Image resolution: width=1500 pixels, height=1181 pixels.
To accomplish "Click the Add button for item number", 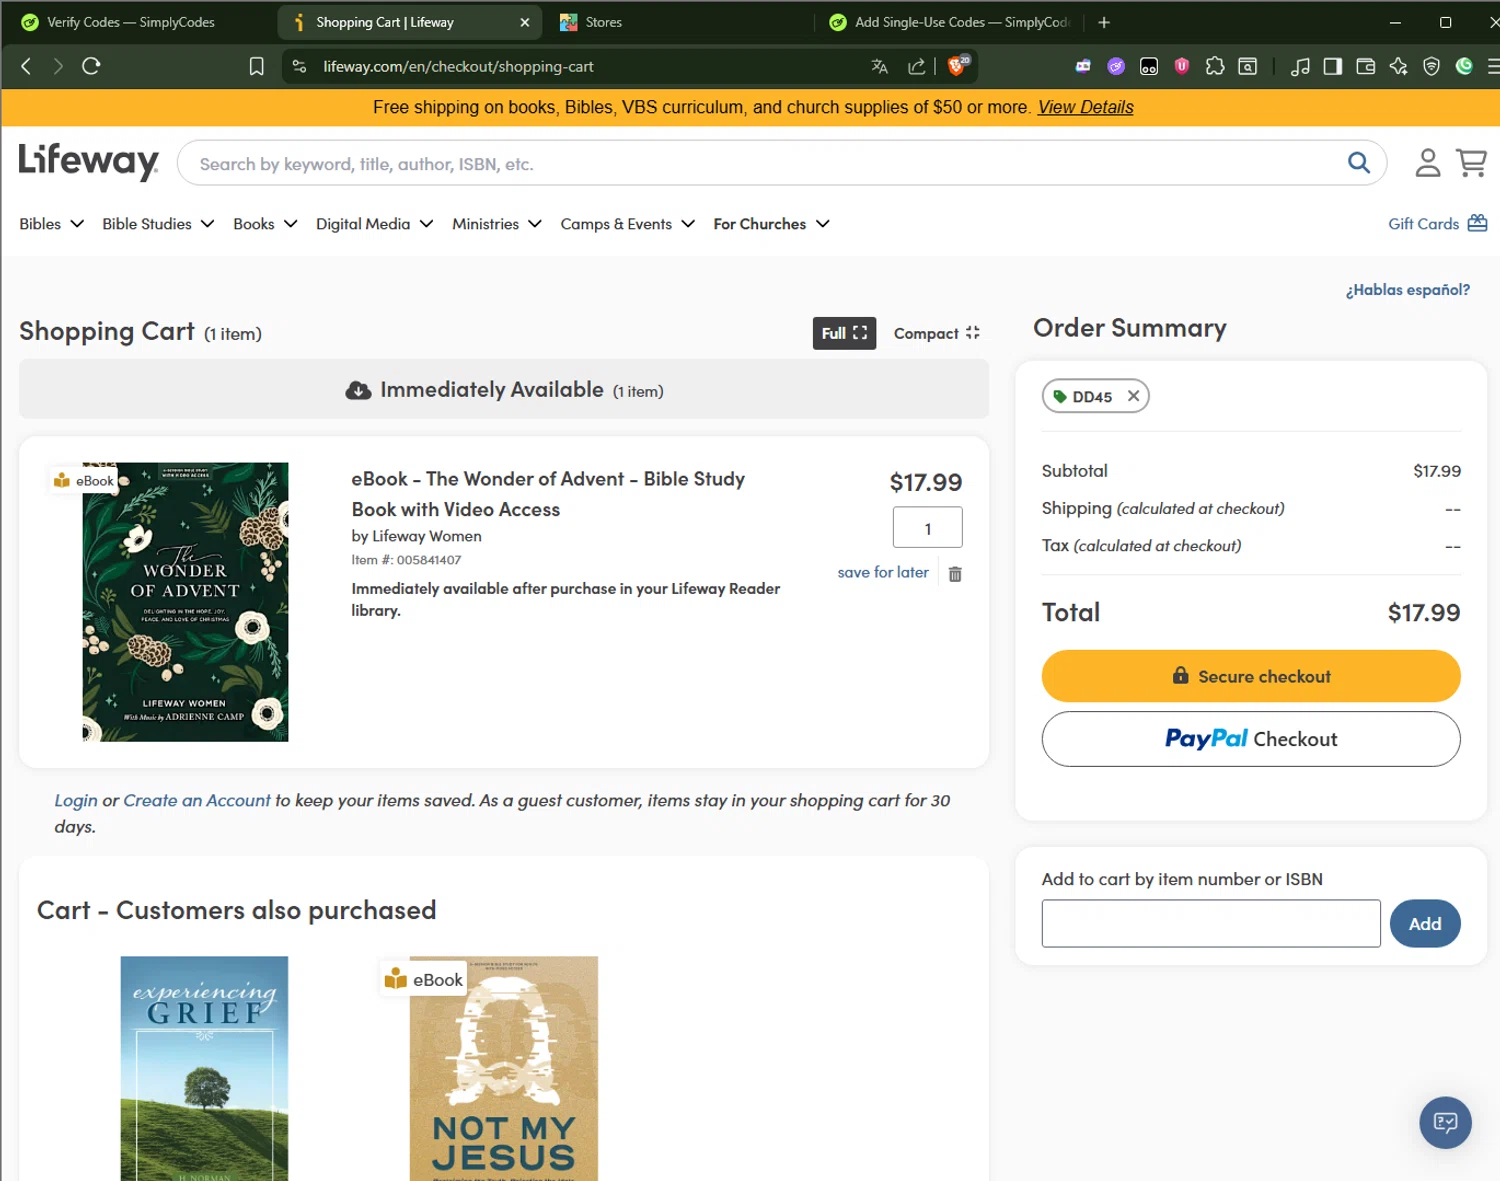I will (x=1424, y=924).
